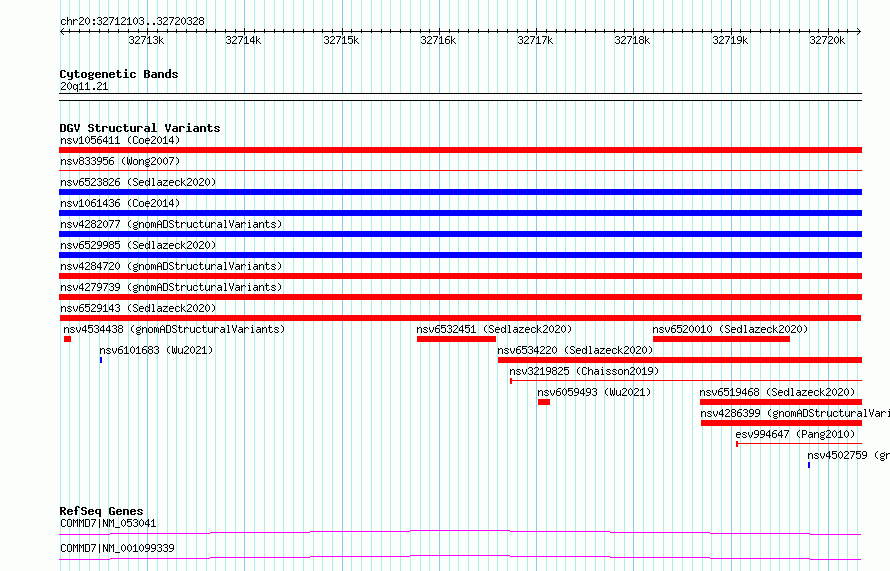The height and width of the screenshot is (571, 890).
Task: Select the tiny blue nsv6101683 marker
Action: (x=101, y=360)
